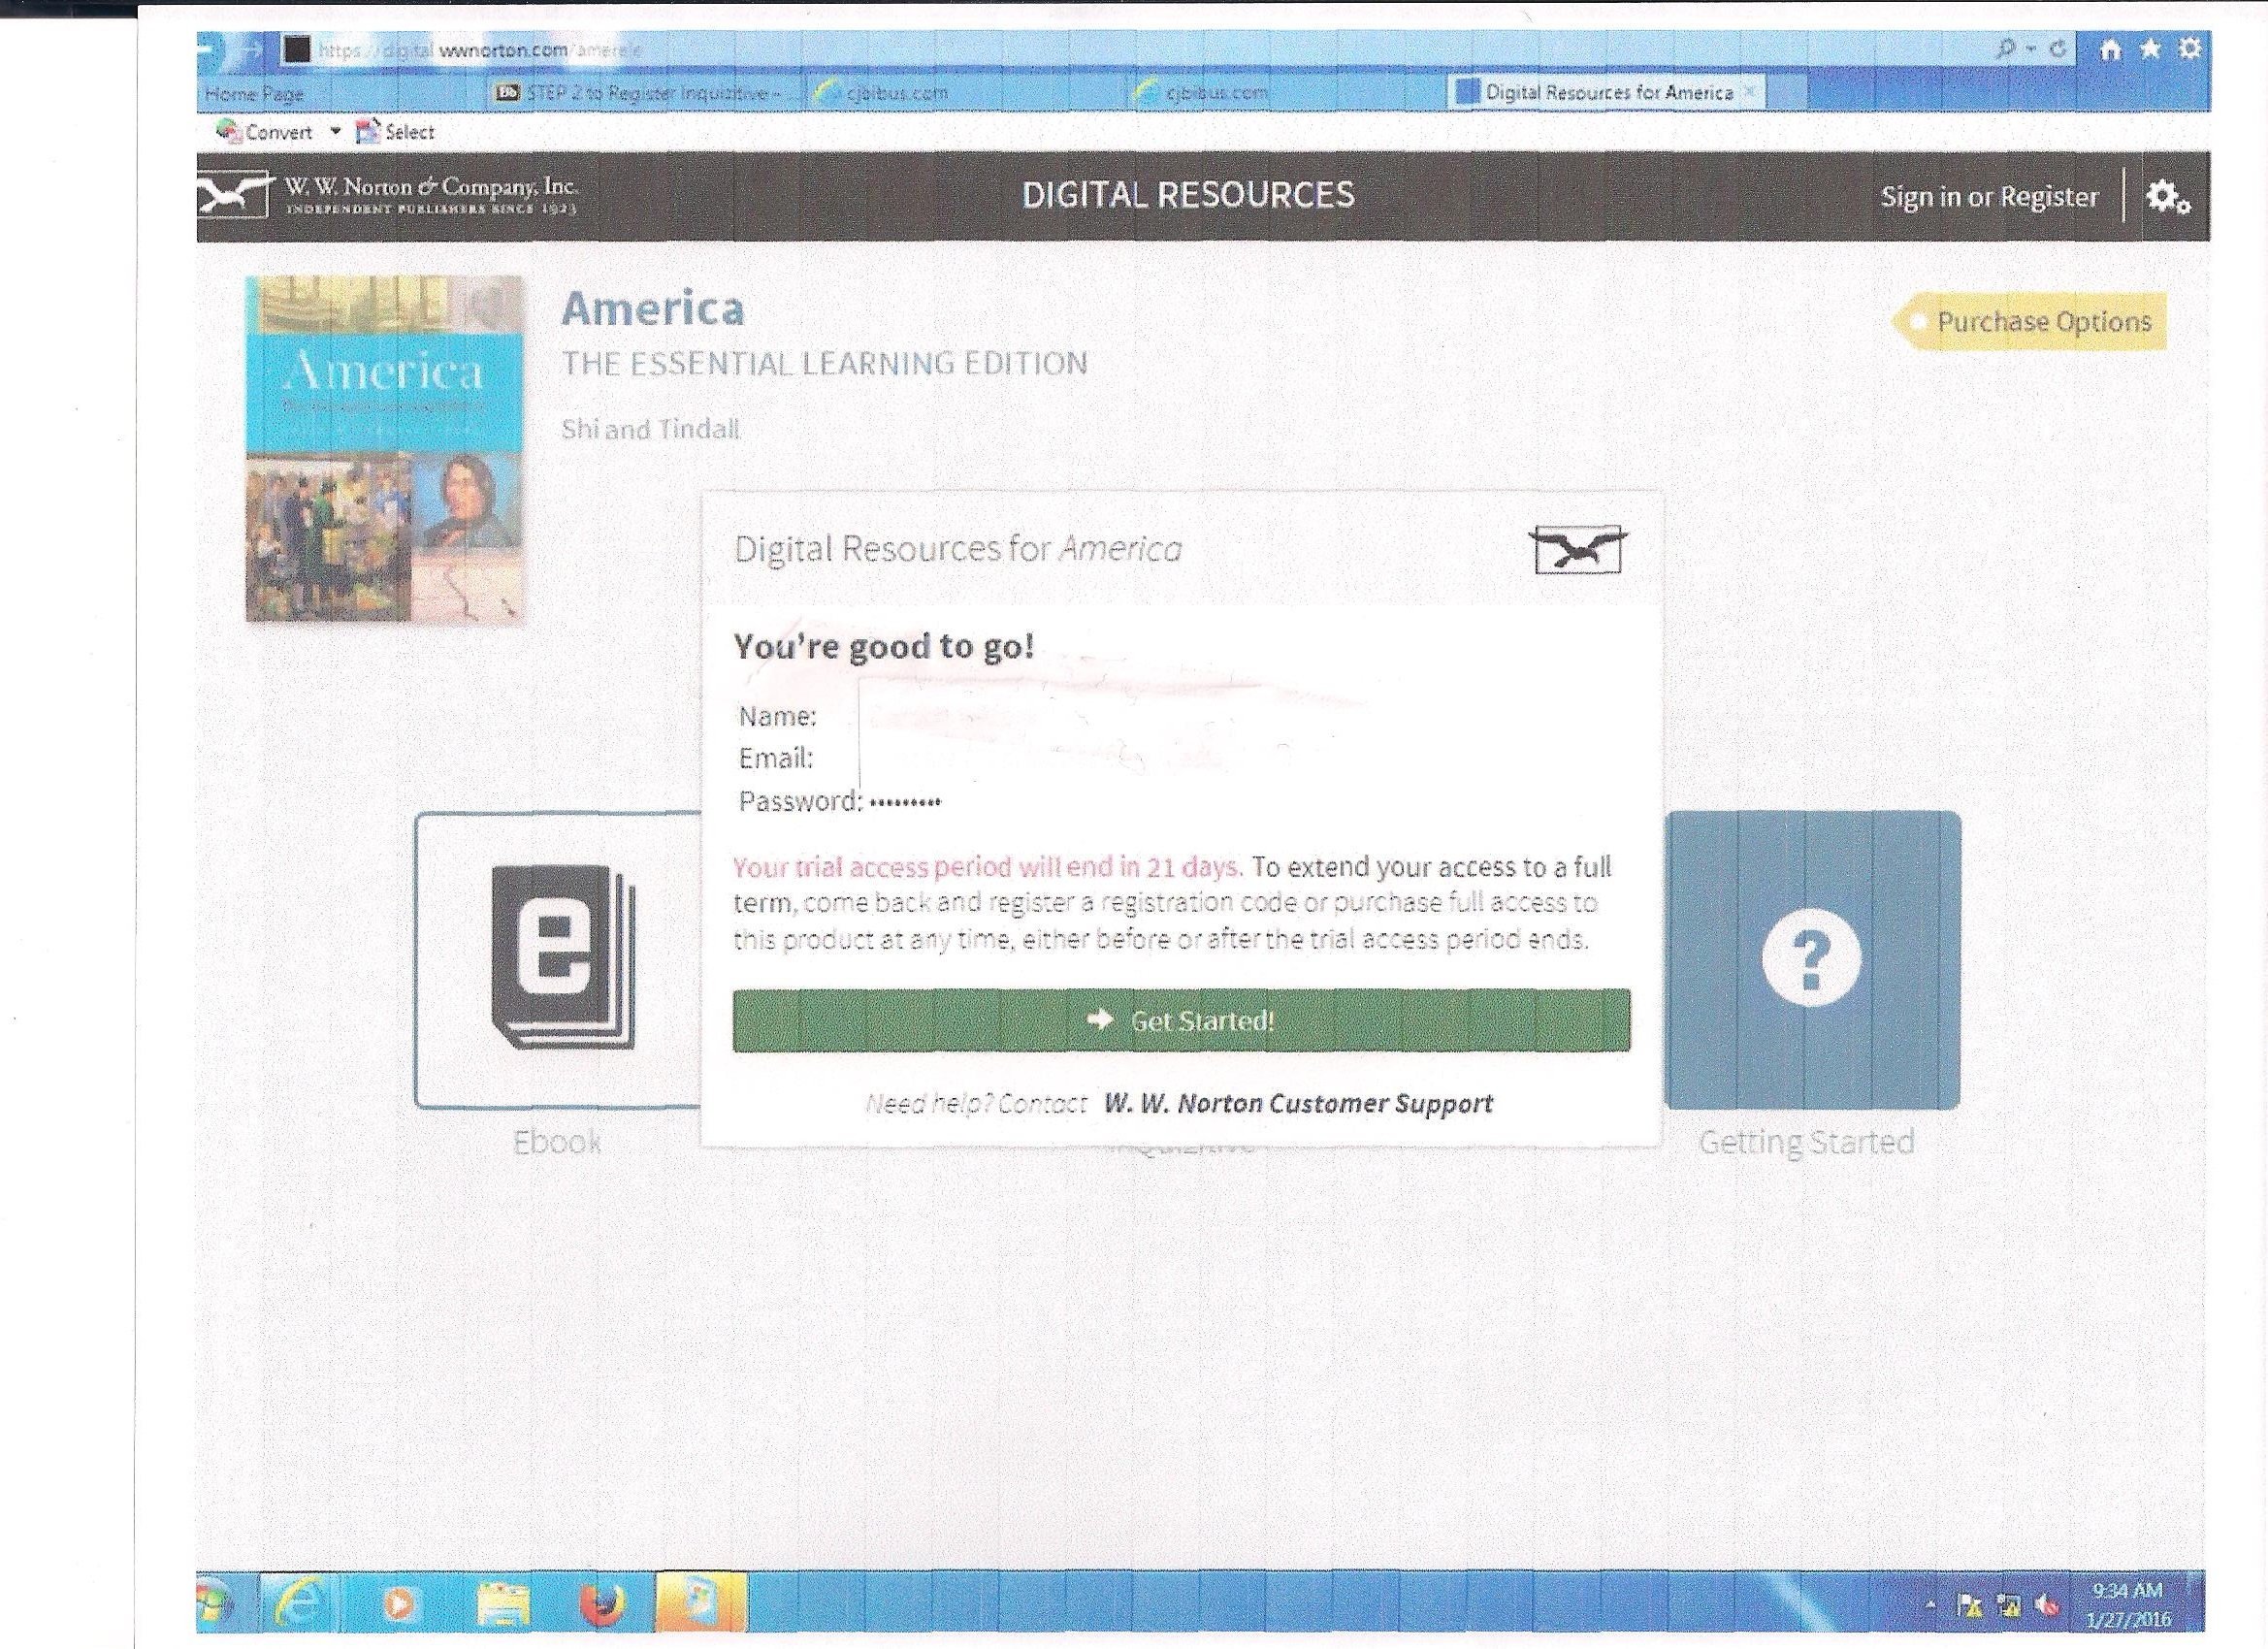Click the Select toolbar button
Screen dimensions: 2268x1649
click(395, 132)
